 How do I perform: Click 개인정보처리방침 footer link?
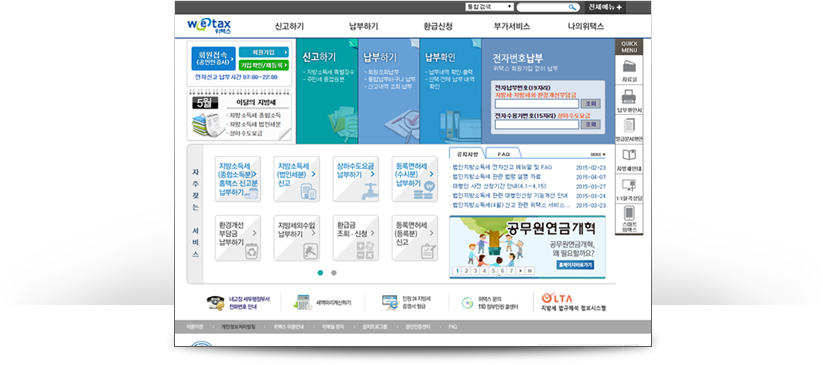(238, 327)
